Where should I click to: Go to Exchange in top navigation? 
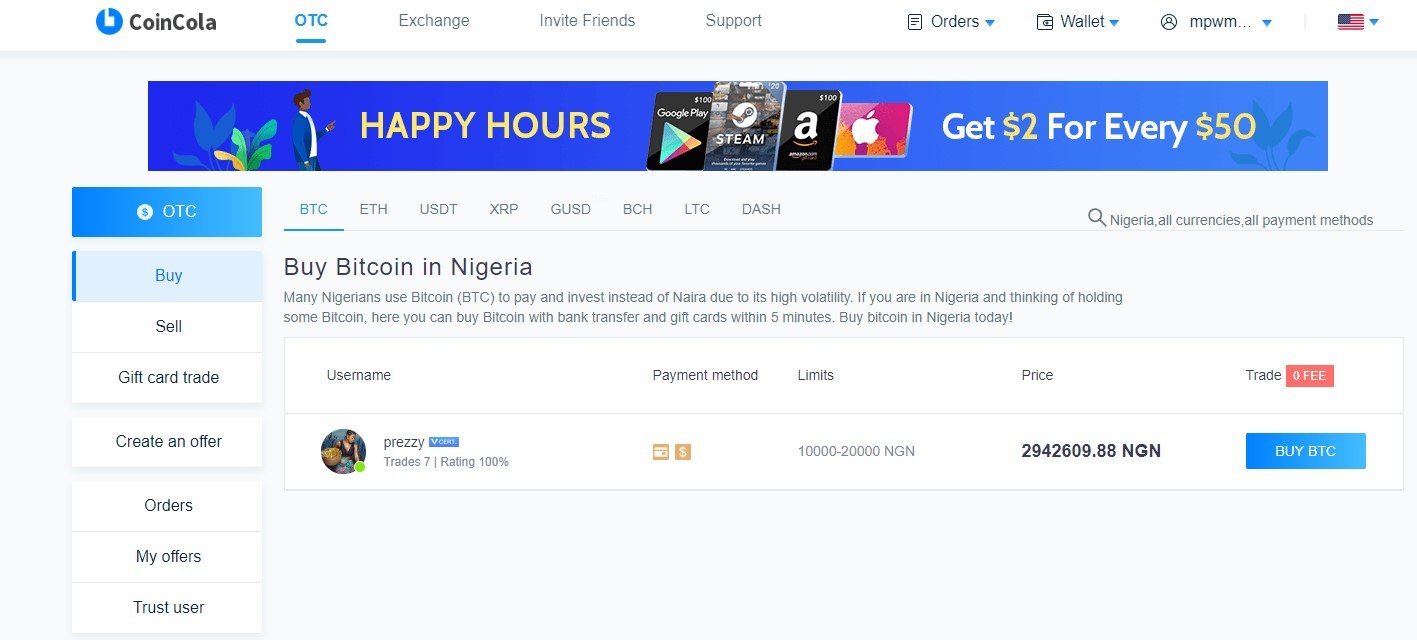click(434, 21)
